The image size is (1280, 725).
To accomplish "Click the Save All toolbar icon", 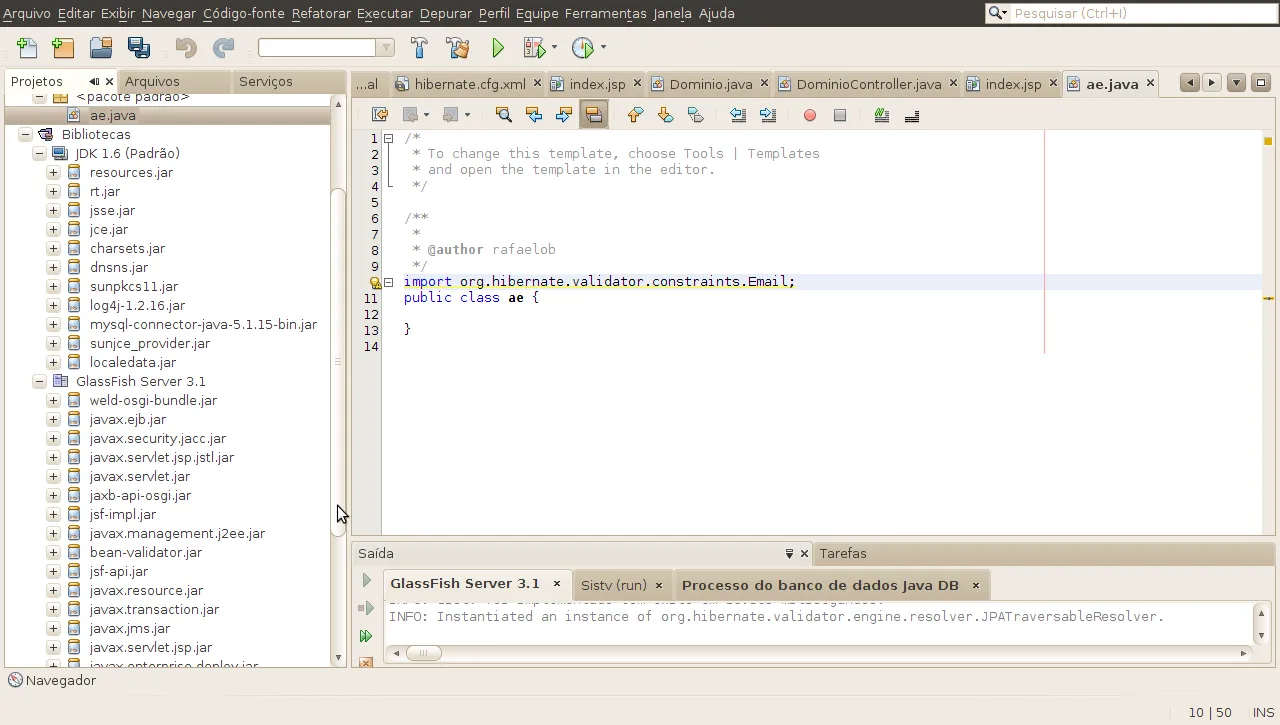I will tap(139, 48).
